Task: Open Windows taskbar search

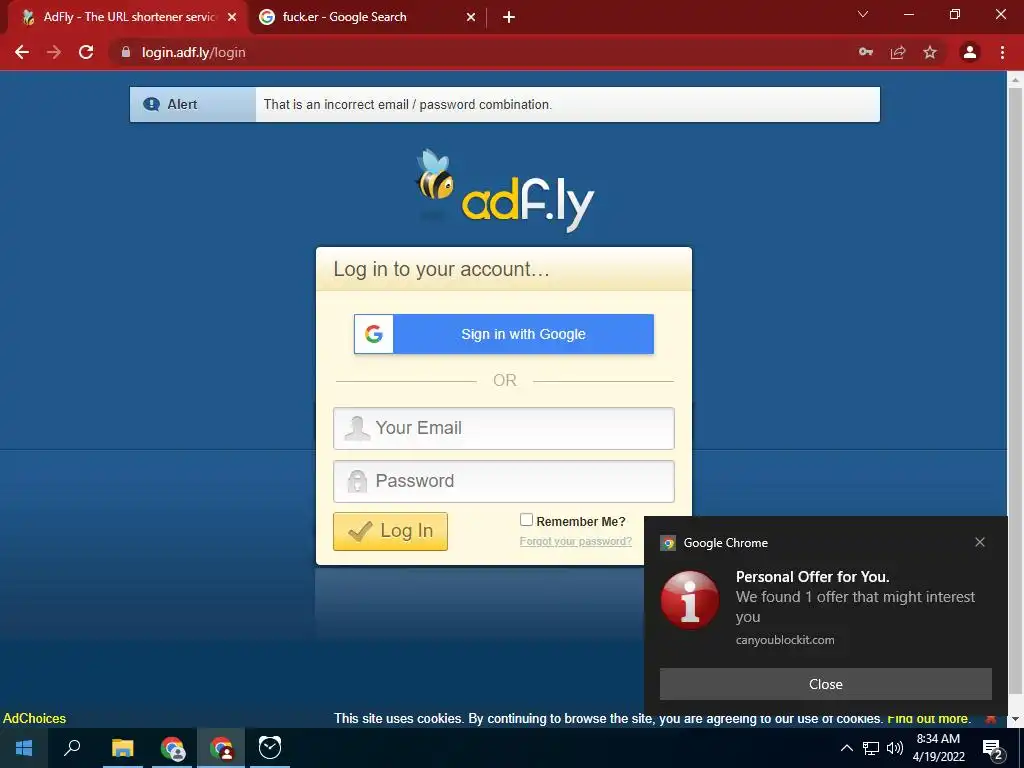Action: 72,748
